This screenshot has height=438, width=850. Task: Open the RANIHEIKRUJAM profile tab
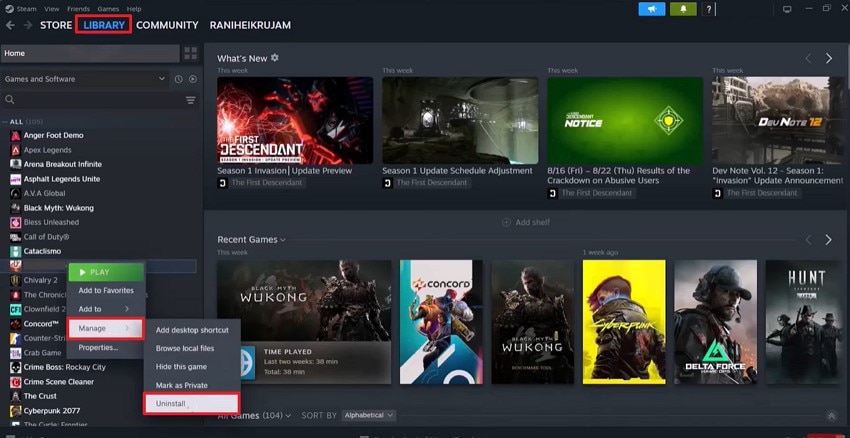pyautogui.click(x=250, y=25)
